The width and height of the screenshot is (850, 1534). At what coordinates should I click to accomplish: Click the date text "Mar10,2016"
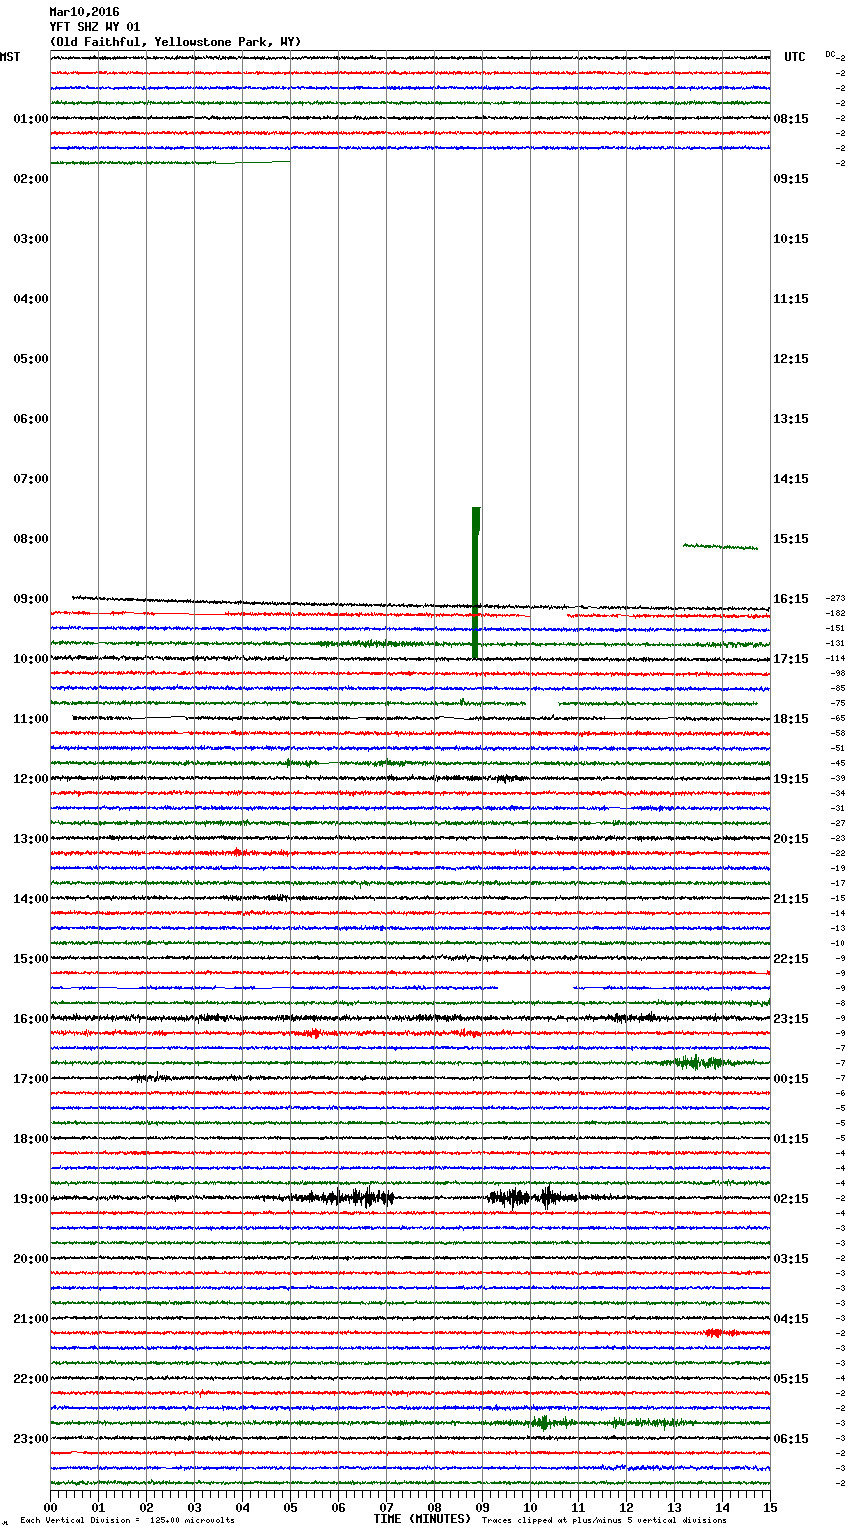(x=84, y=12)
